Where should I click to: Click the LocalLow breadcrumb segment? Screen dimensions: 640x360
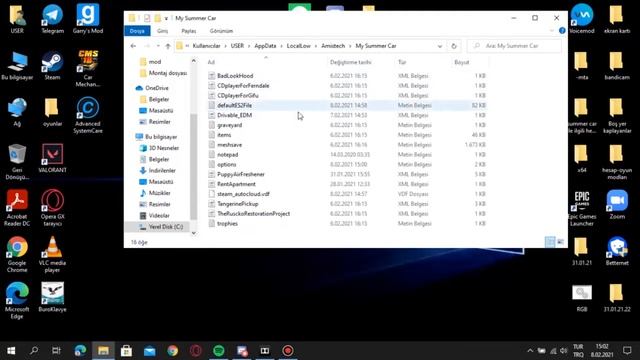point(298,46)
